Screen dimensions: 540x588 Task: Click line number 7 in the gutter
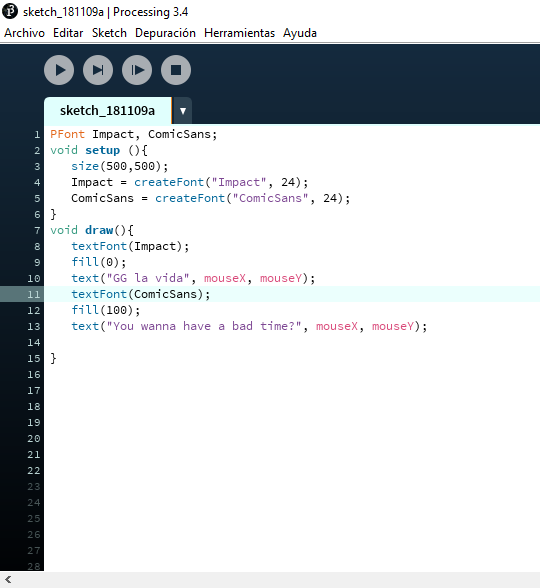pos(37,231)
